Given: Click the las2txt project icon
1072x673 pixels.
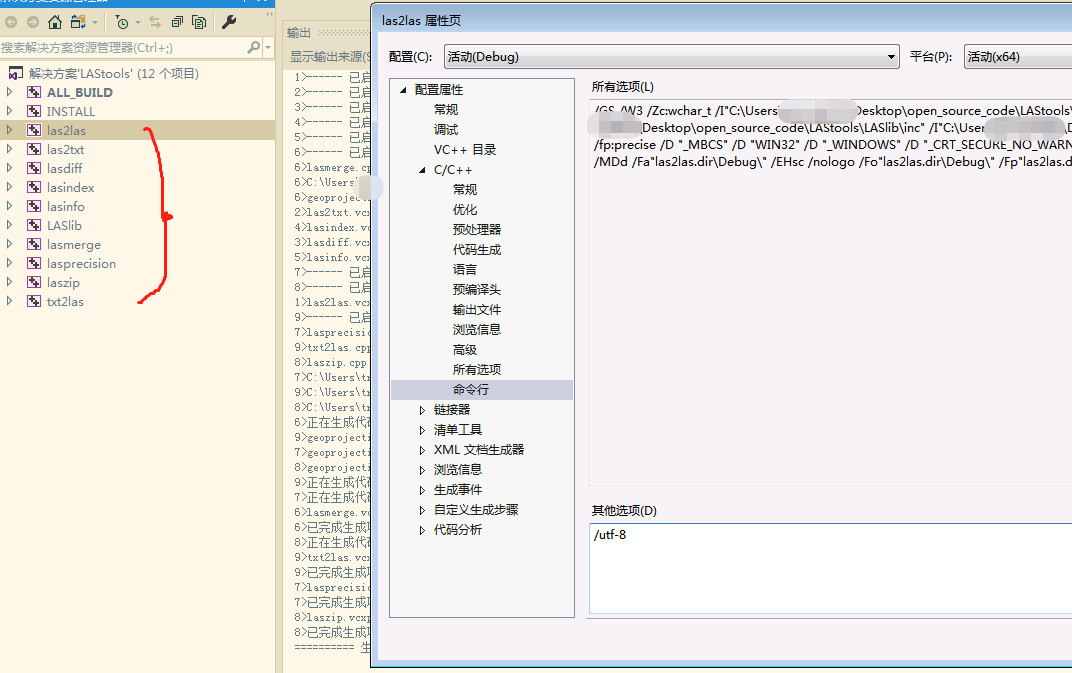Looking at the screenshot, I should (34, 149).
